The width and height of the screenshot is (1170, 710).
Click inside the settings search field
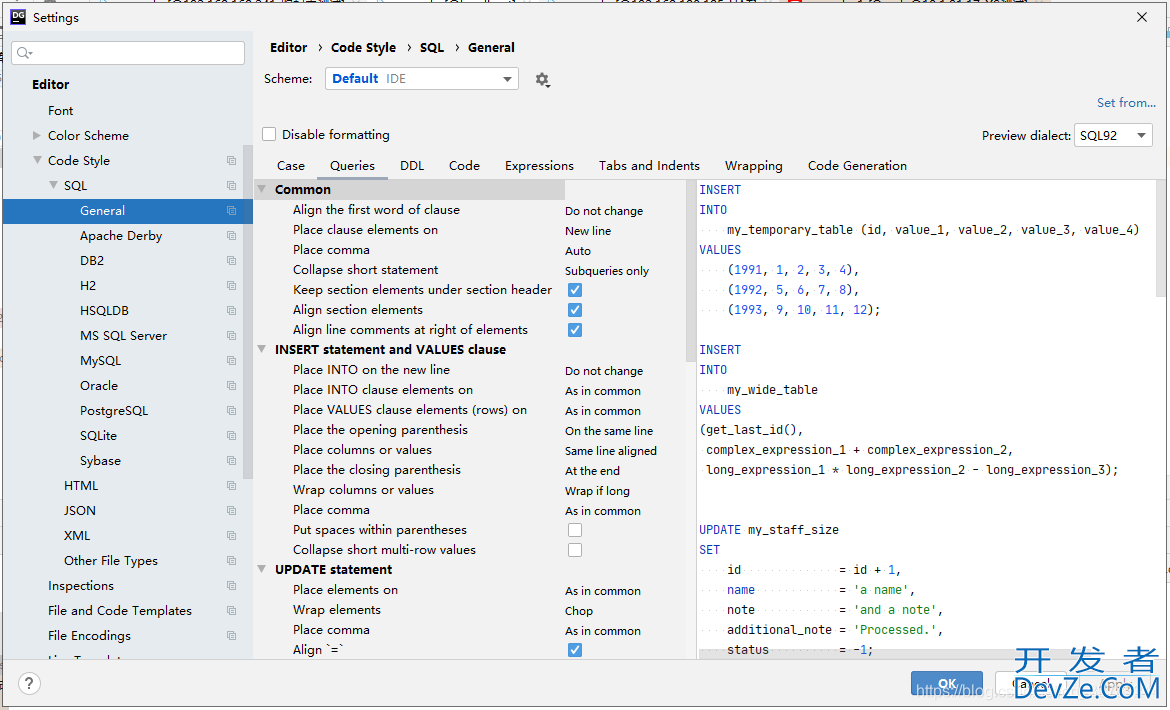128,53
